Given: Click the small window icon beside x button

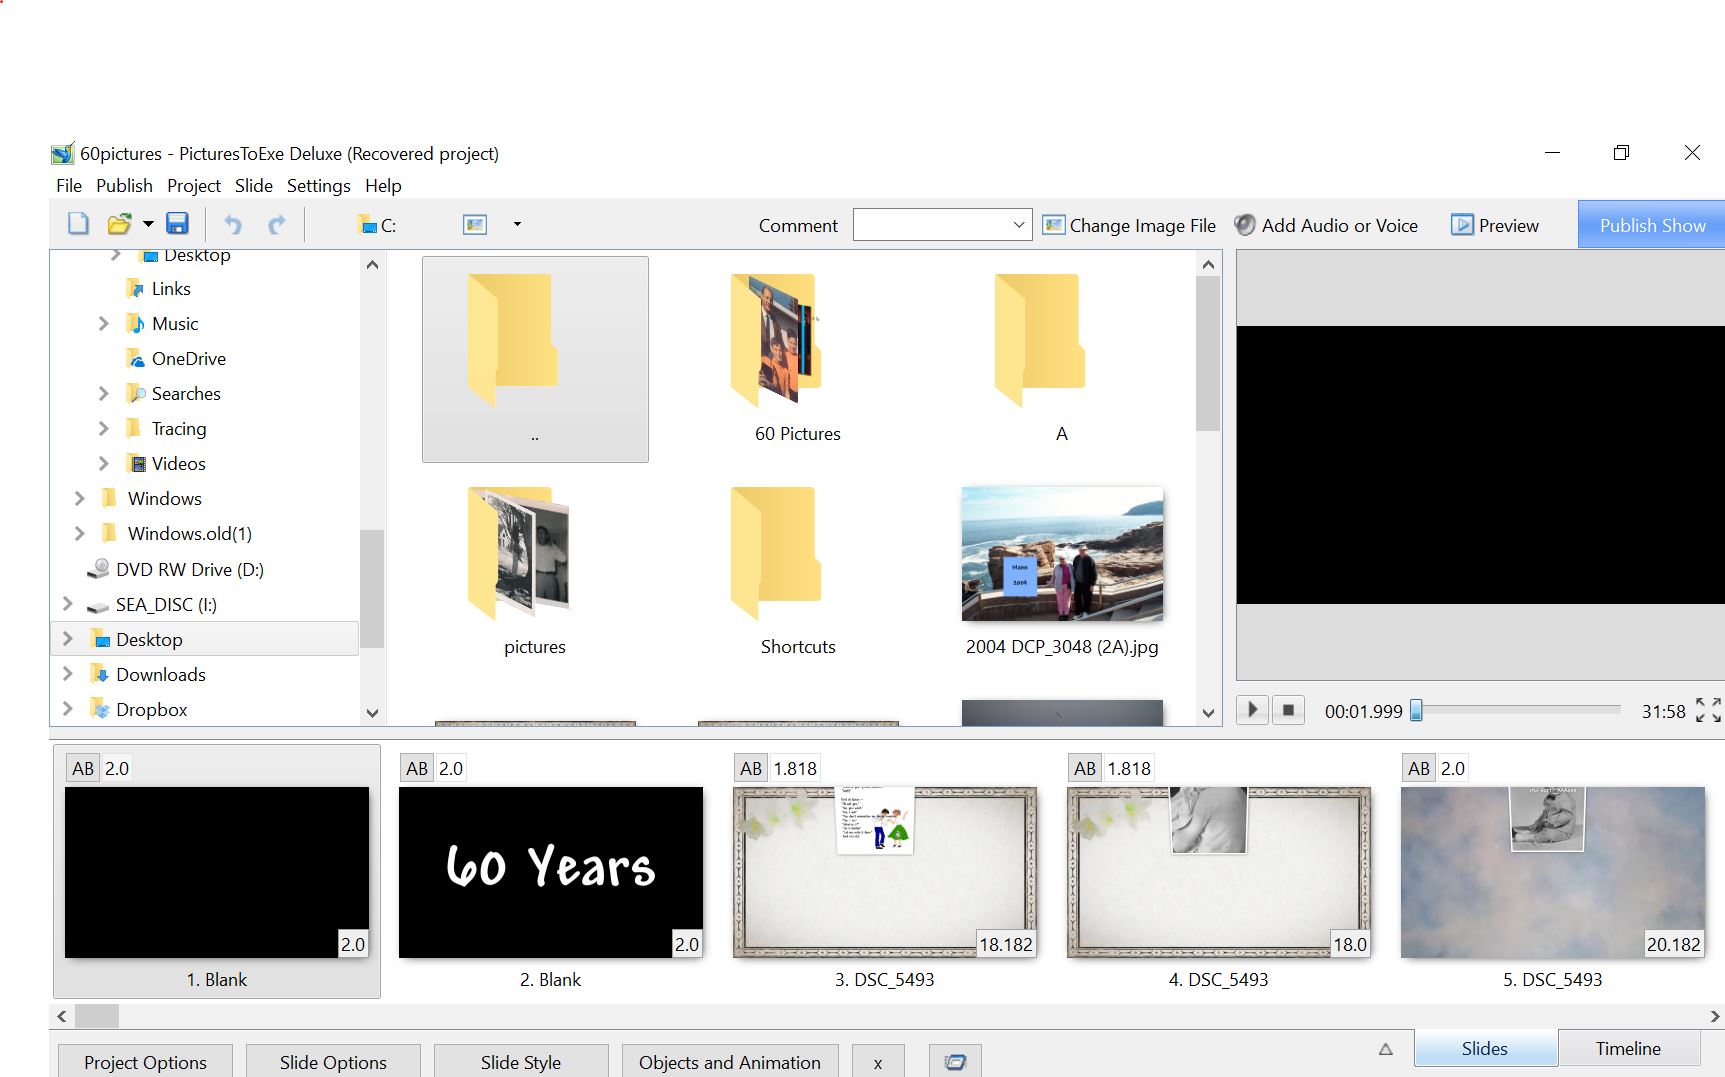Looking at the screenshot, I should point(955,1062).
